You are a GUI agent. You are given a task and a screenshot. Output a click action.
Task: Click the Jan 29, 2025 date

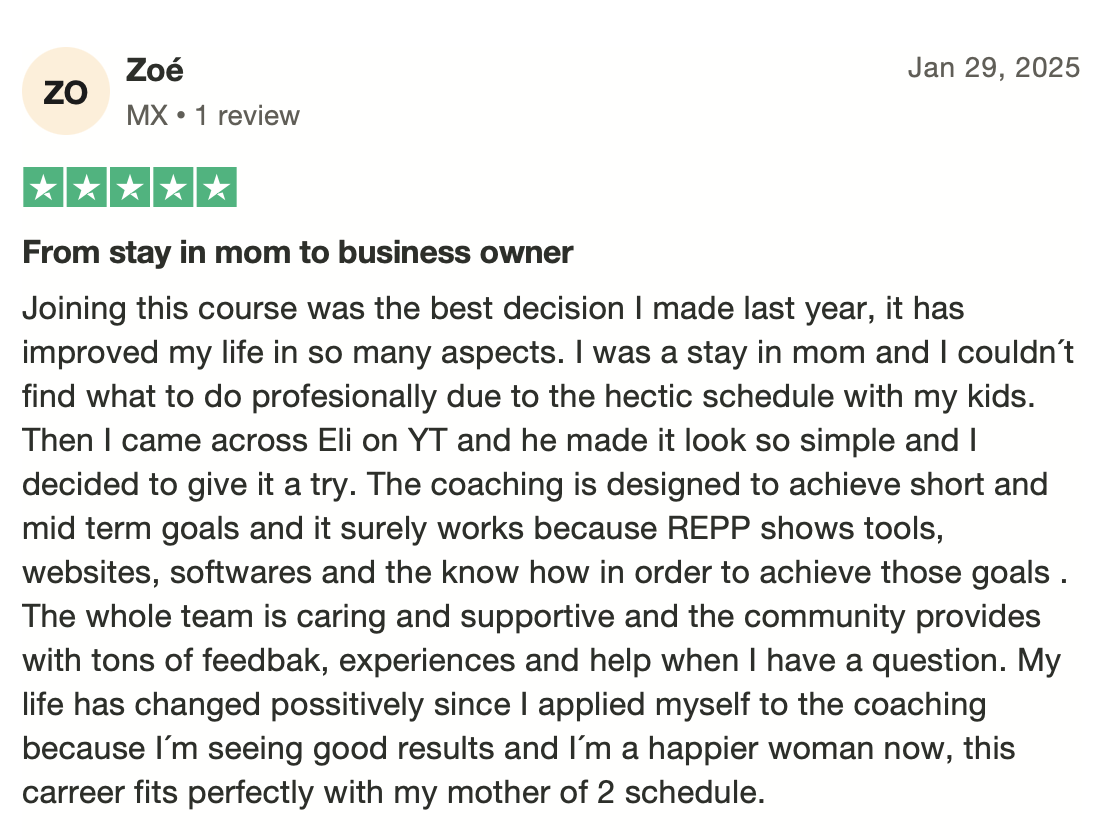point(994,68)
